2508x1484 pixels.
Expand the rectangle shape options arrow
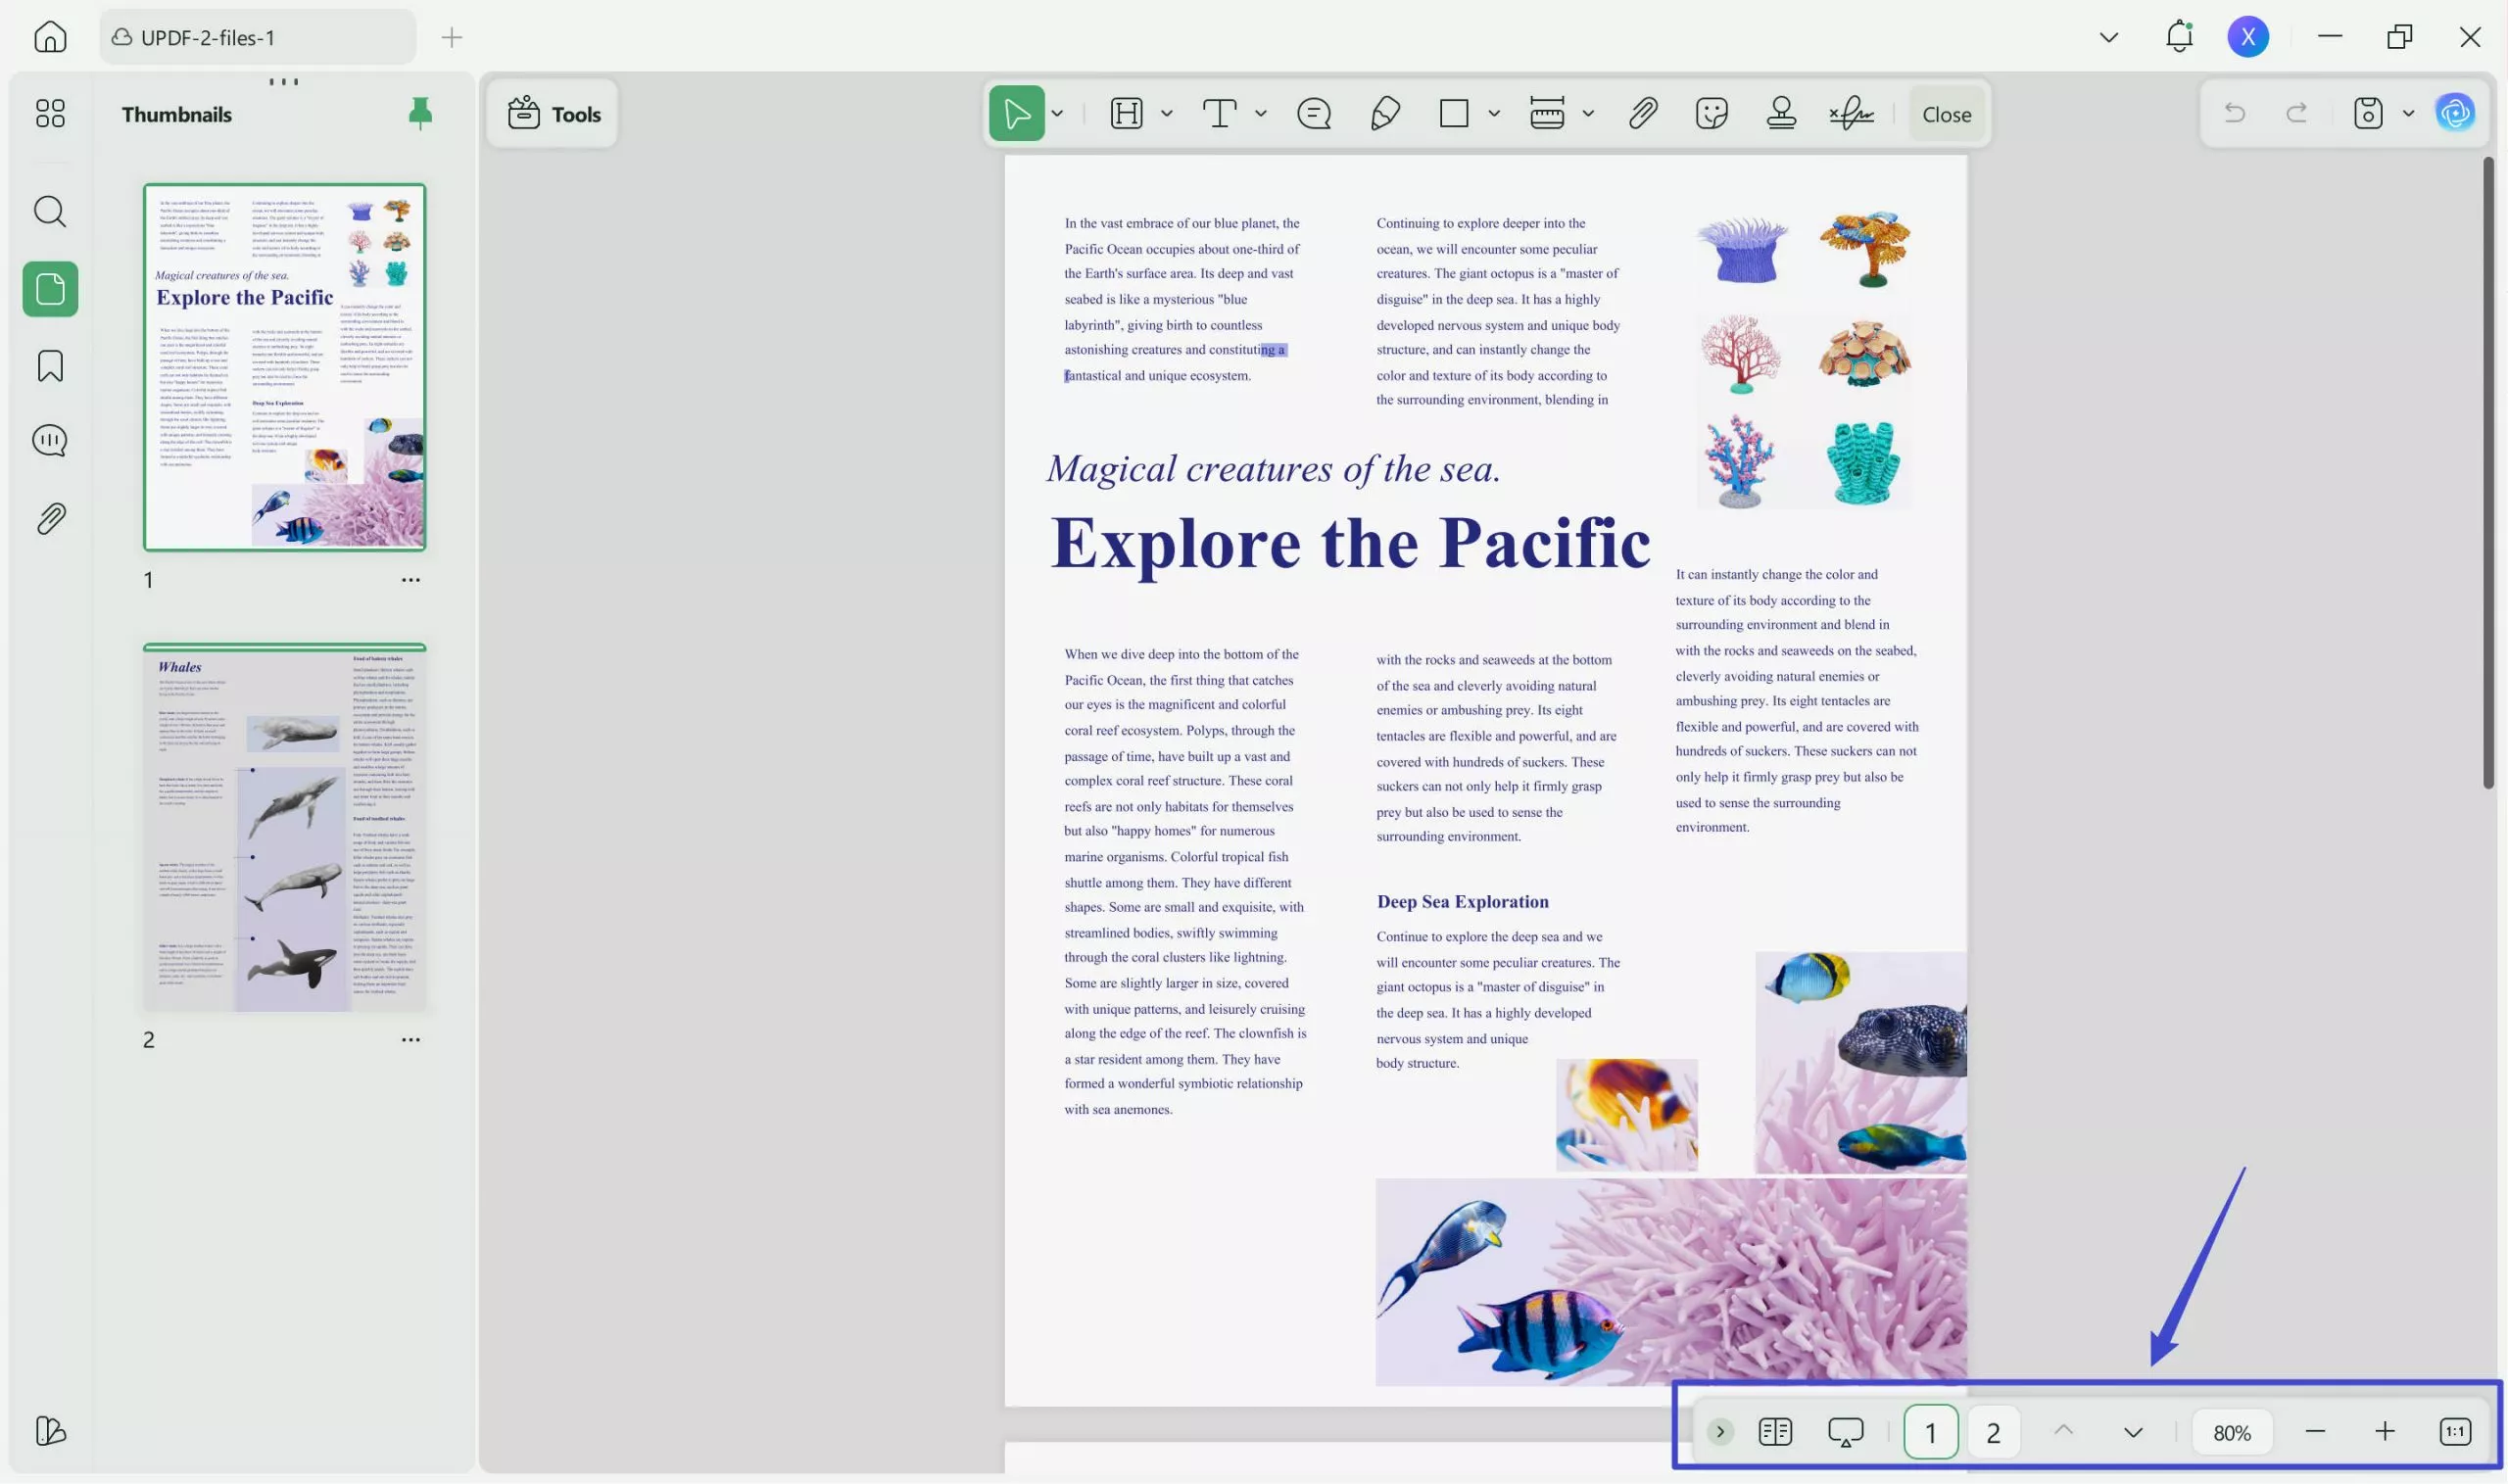click(x=1493, y=114)
